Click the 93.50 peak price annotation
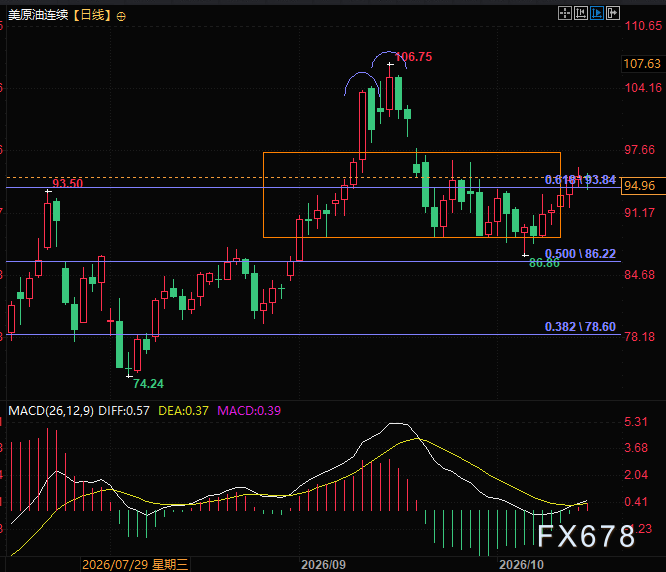Viewport: 666px width, 572px height. (x=68, y=183)
